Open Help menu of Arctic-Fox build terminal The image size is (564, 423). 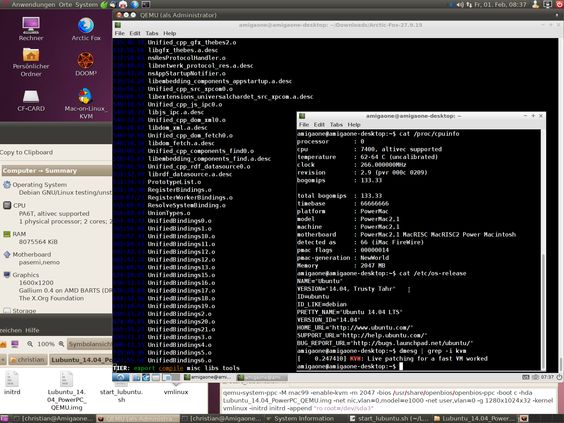click(x=169, y=33)
